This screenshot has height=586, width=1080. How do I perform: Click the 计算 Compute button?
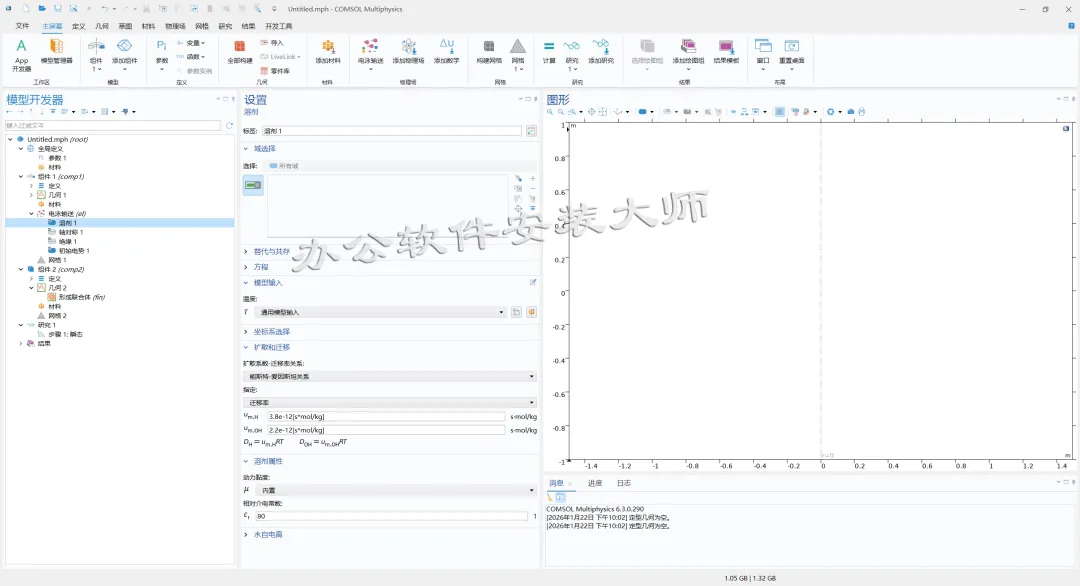coord(549,52)
